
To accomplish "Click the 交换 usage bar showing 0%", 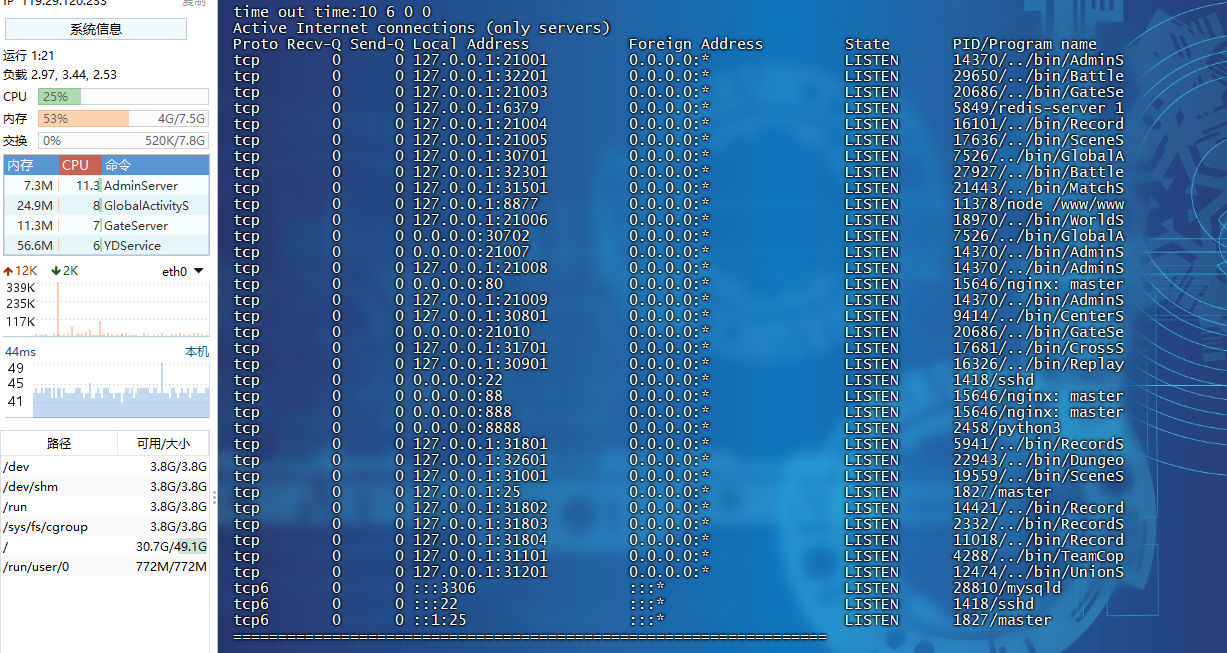I will point(123,141).
